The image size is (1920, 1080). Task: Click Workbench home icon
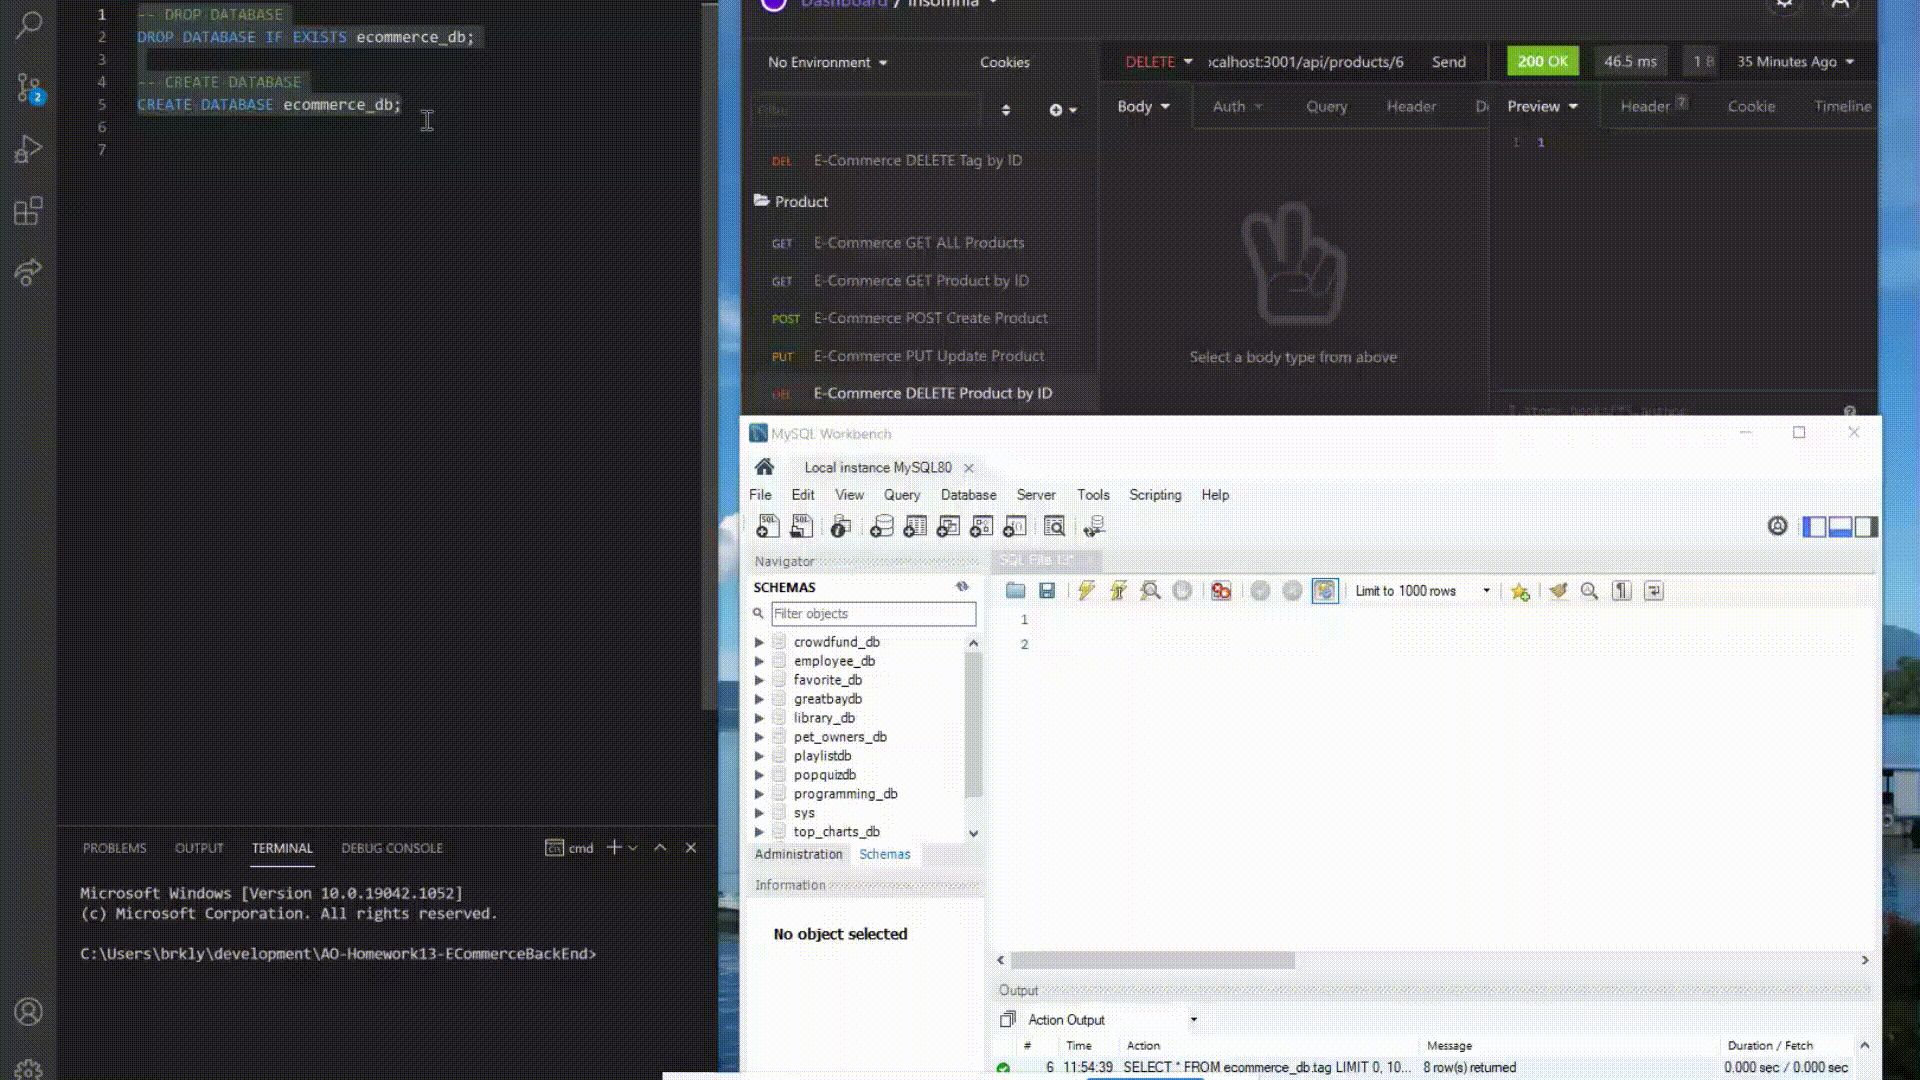click(765, 467)
